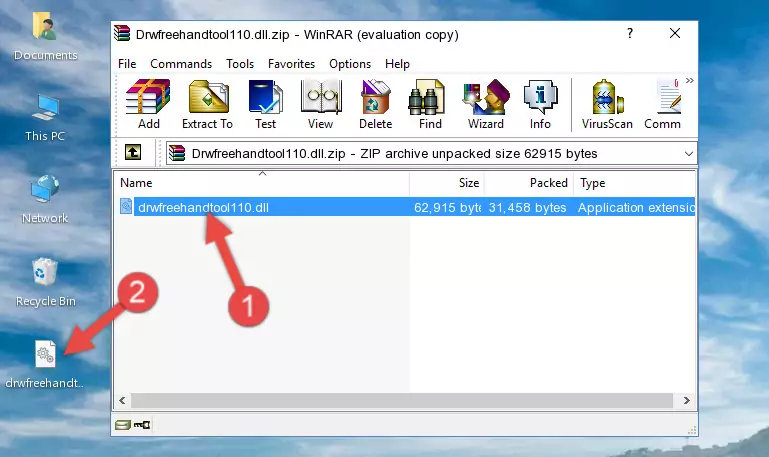Sort by the Size column header
Viewport: 769px width, 457px height.
447,183
